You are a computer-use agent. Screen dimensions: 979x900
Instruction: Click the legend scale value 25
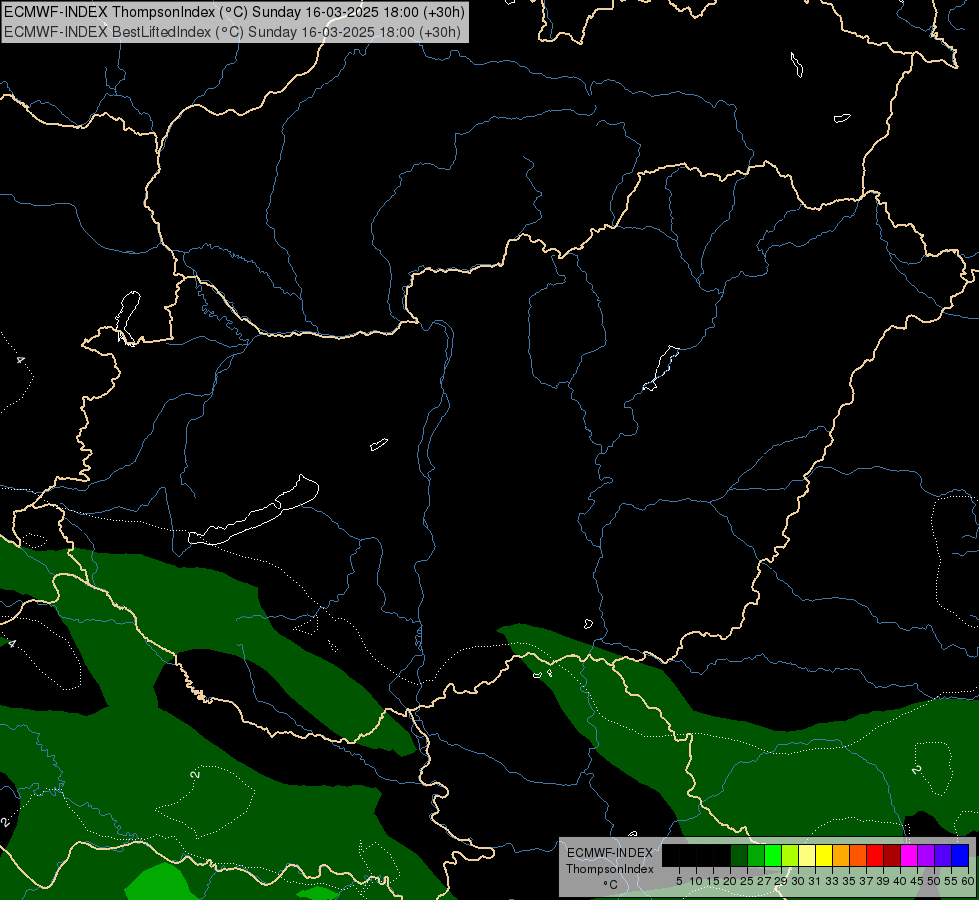[747, 881]
